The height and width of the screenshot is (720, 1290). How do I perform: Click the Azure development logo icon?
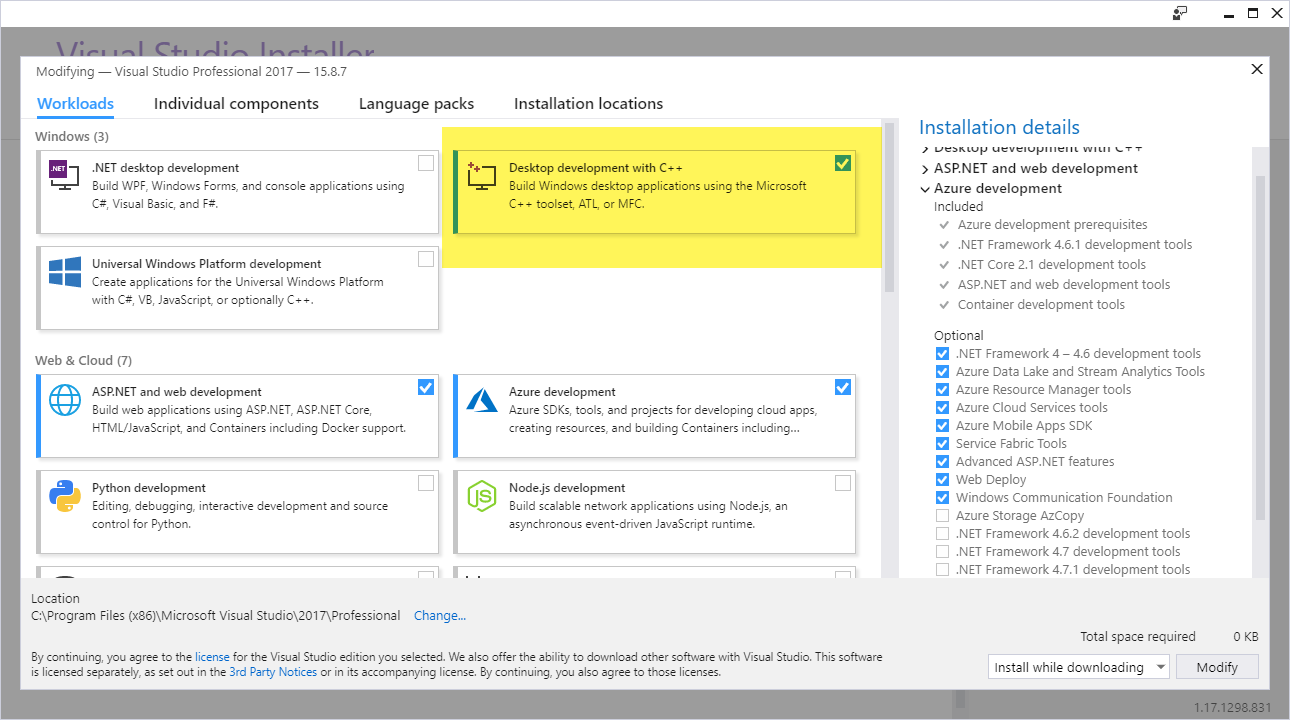click(481, 400)
